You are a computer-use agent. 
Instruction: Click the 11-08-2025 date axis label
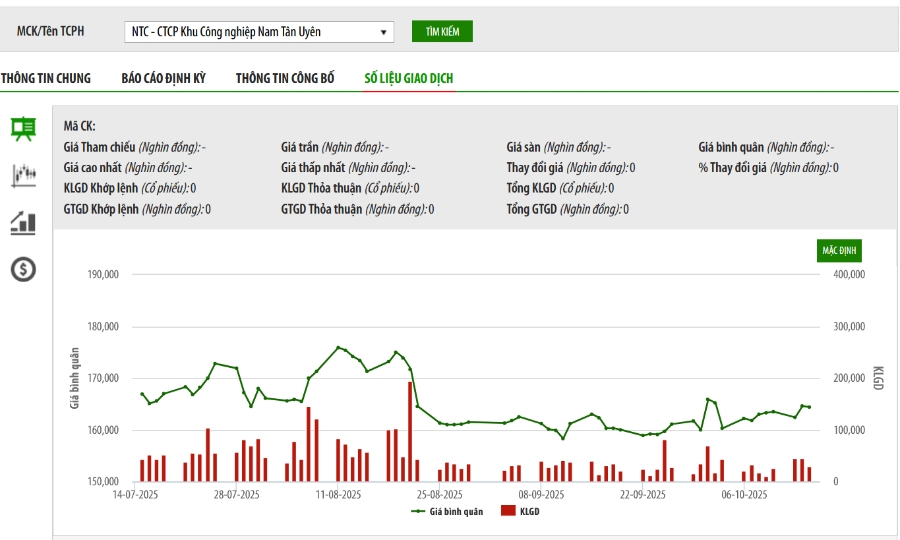coord(338,494)
